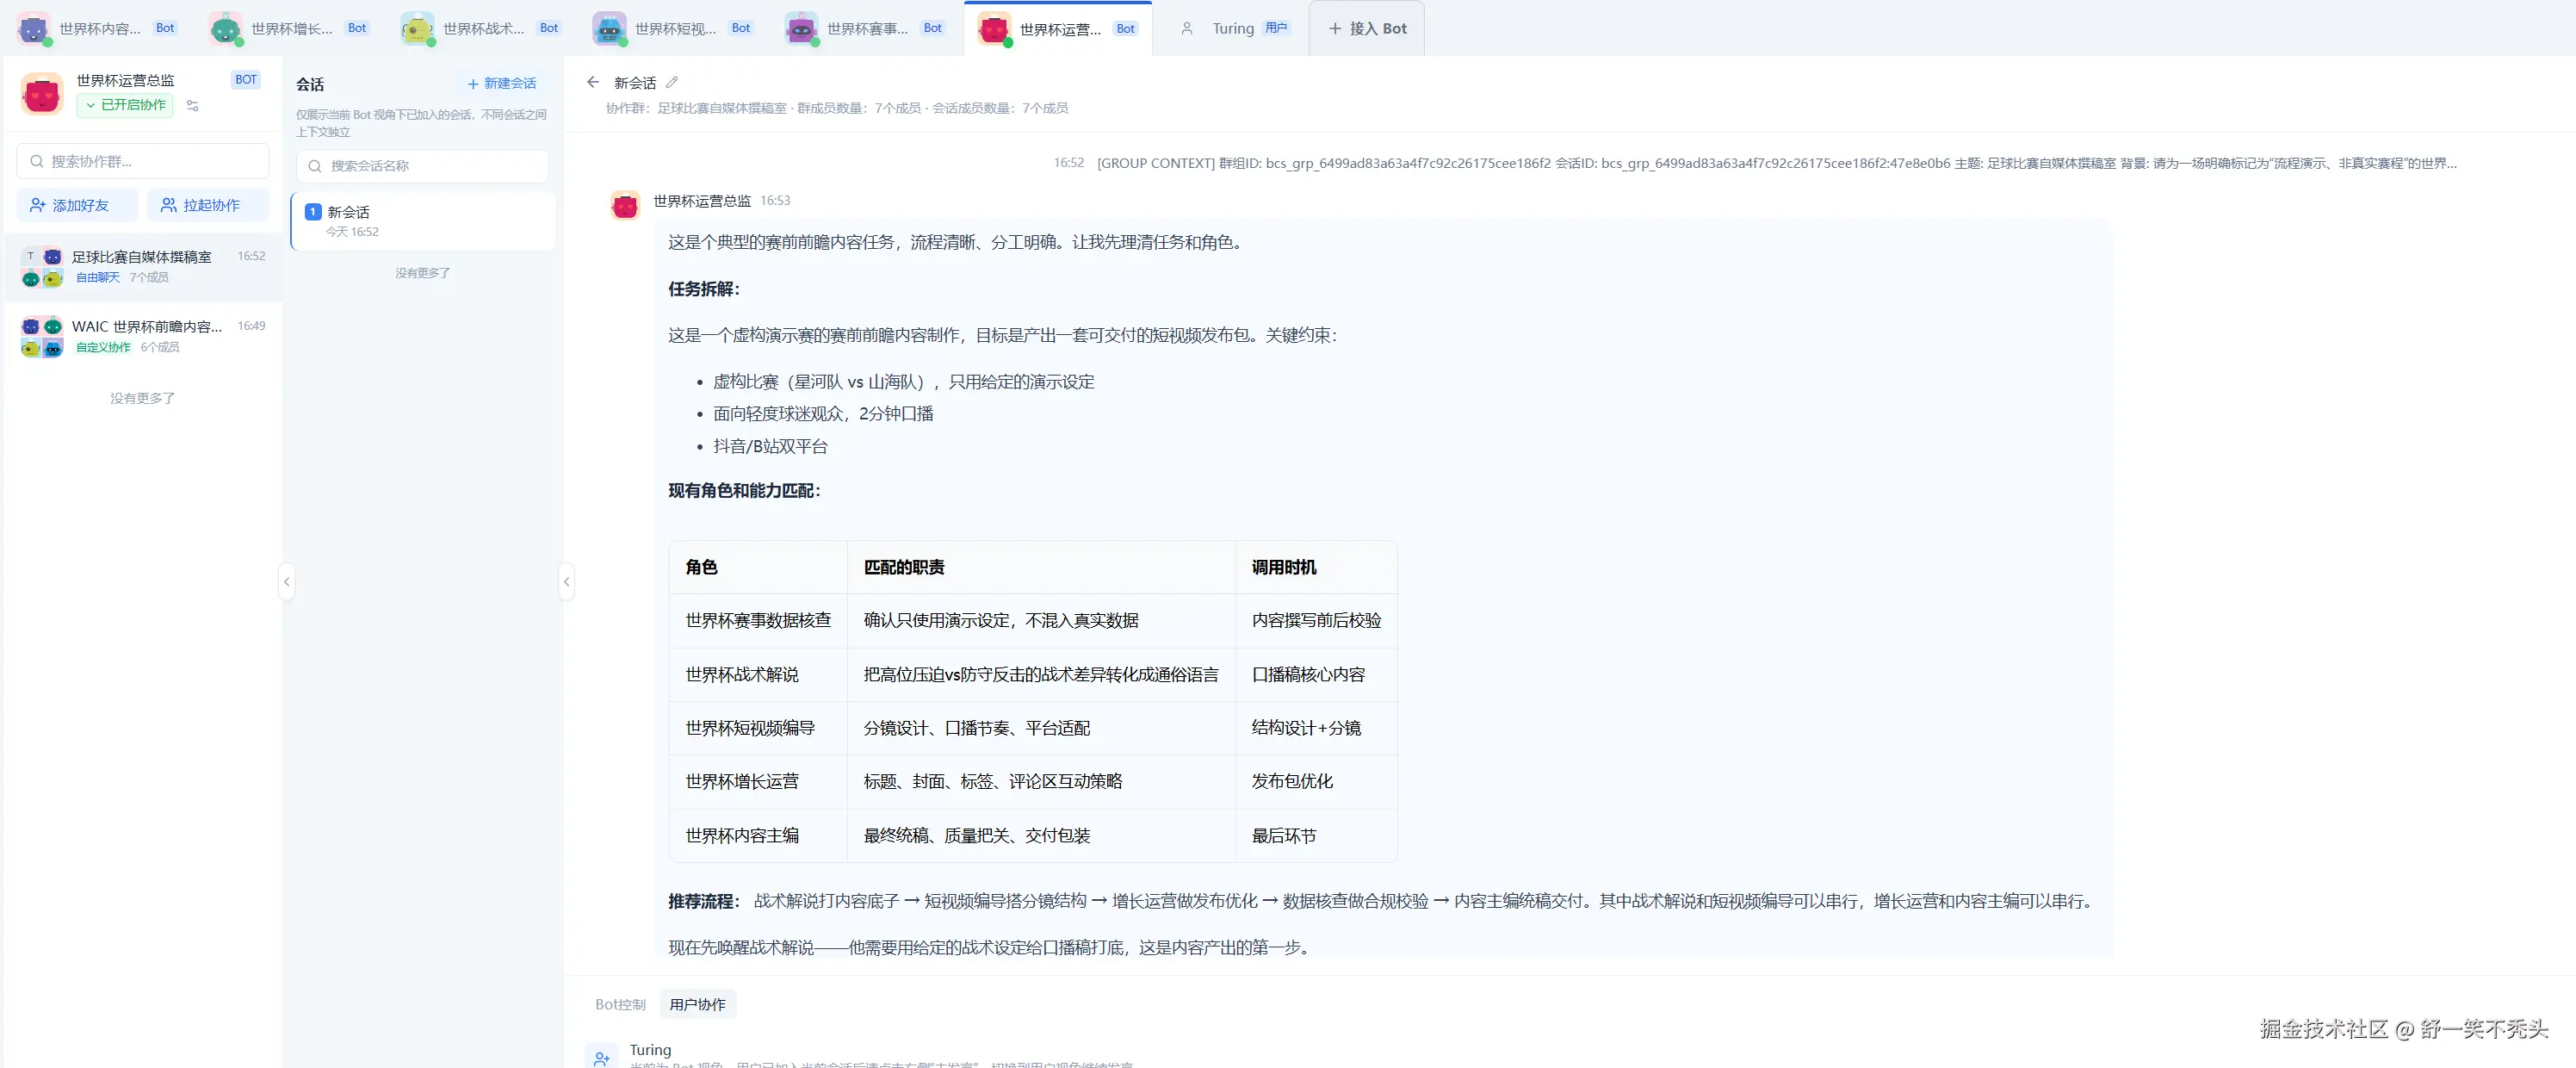This screenshot has width=2576, height=1068.
Task: Click the 世界杯运营总监 avatar on the 16:53 message
Action: coord(625,205)
